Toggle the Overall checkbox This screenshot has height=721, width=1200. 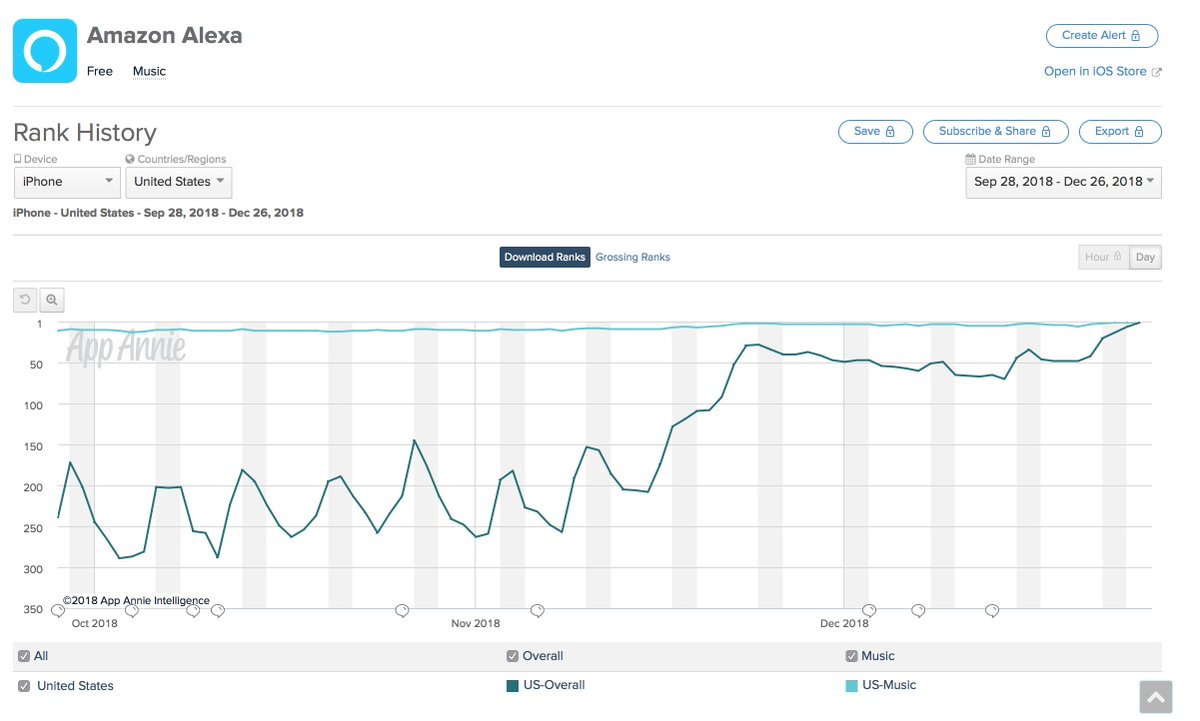(x=513, y=656)
